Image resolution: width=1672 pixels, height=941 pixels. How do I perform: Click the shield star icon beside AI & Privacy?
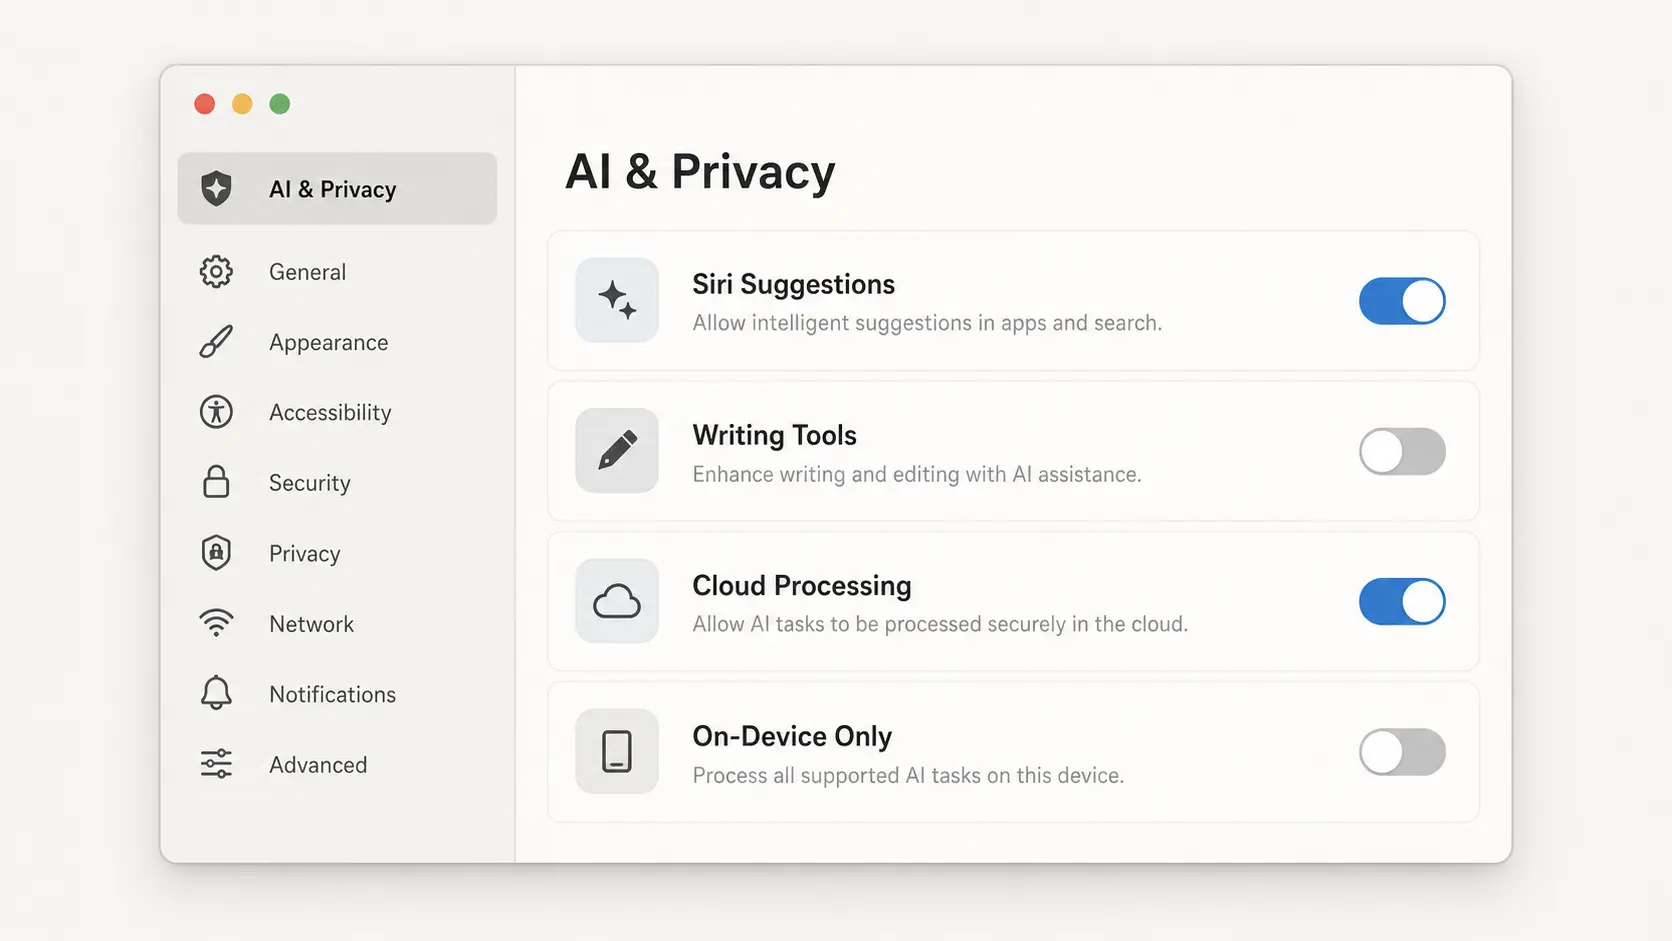(x=216, y=188)
